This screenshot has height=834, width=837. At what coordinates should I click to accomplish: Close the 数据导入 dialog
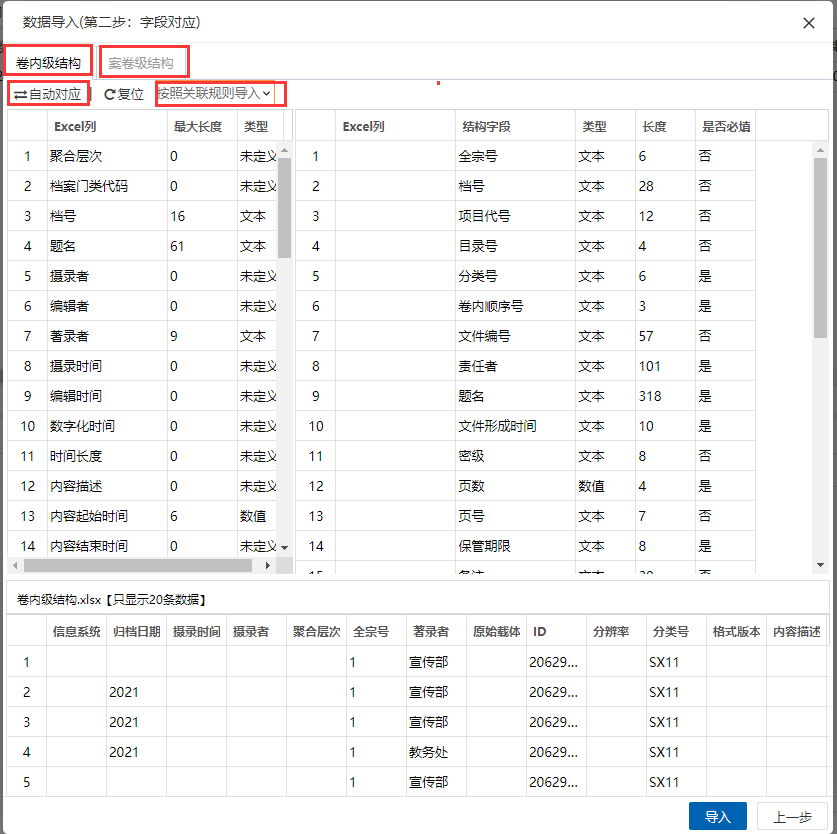pos(809,23)
